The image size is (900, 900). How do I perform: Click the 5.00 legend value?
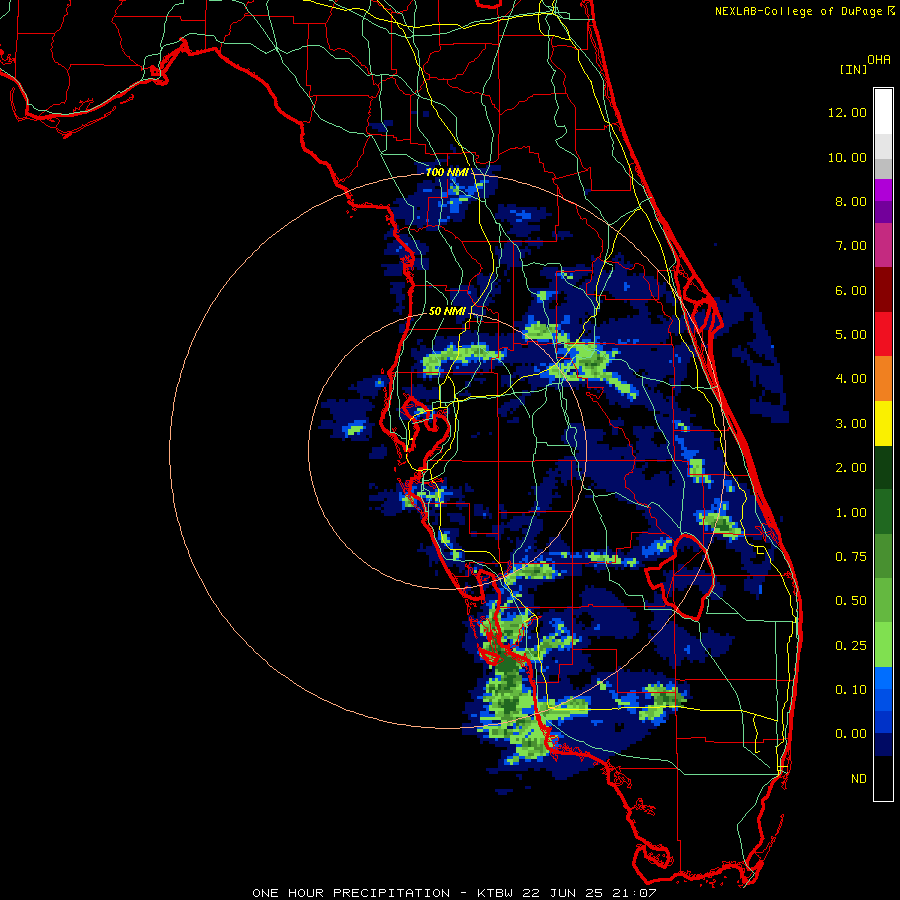(851, 335)
